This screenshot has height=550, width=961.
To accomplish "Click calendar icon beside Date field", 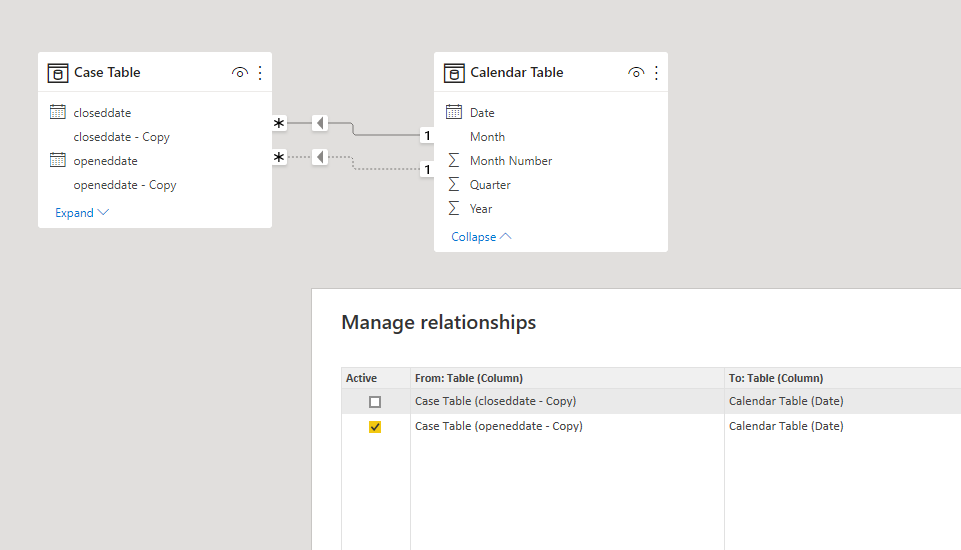I will (x=454, y=112).
